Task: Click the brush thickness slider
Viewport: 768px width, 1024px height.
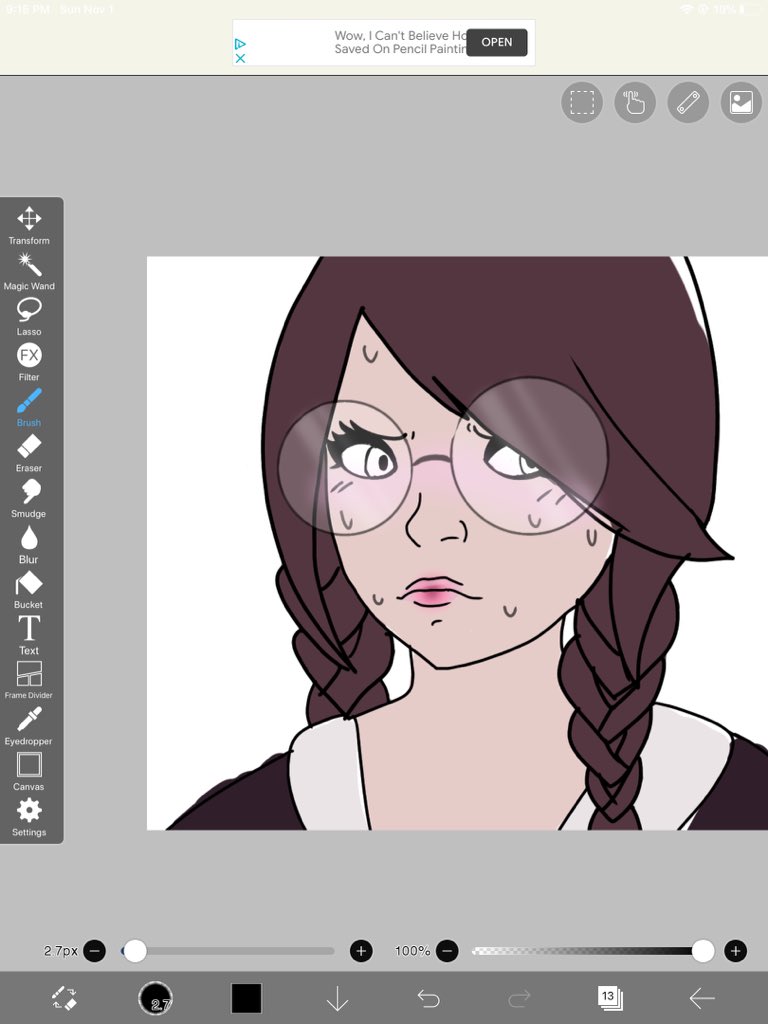Action: pyautogui.click(x=228, y=951)
